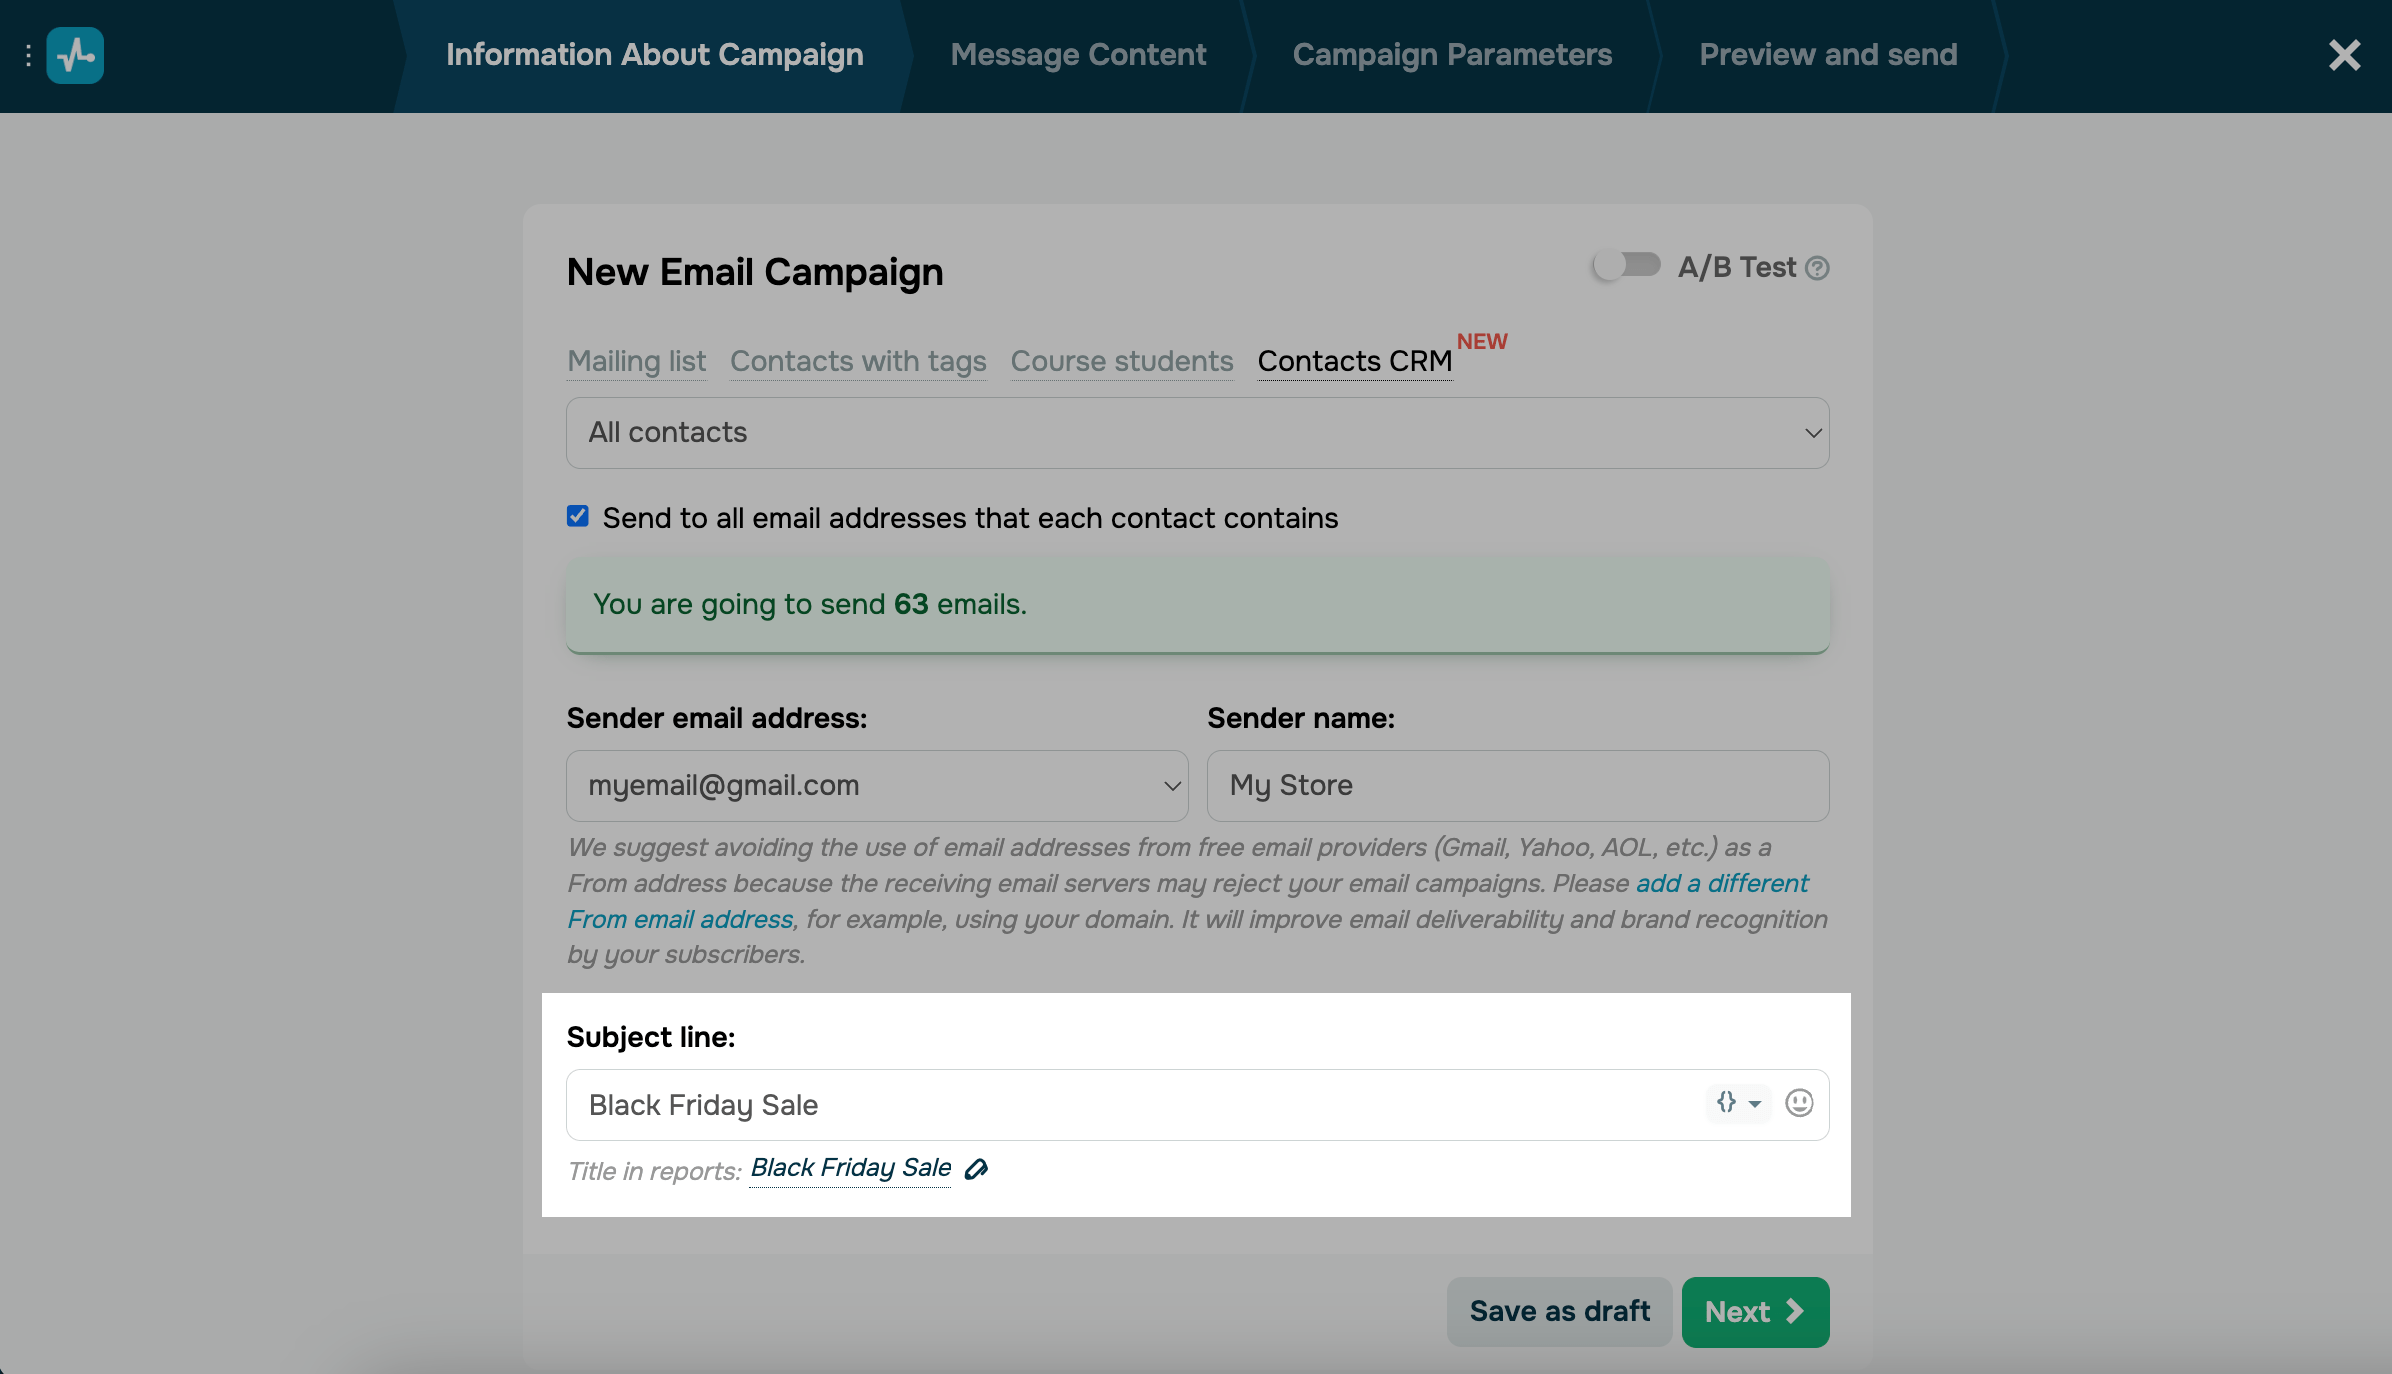Click the SendPulse logo icon
Screen dimensions: 2392x1374
[x=75, y=56]
